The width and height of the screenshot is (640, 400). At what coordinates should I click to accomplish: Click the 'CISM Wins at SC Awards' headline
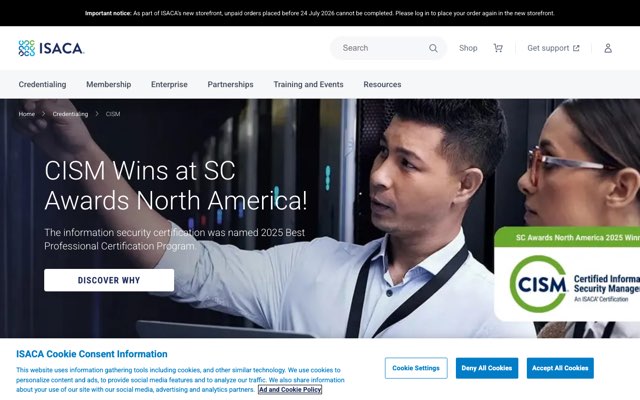coord(176,185)
